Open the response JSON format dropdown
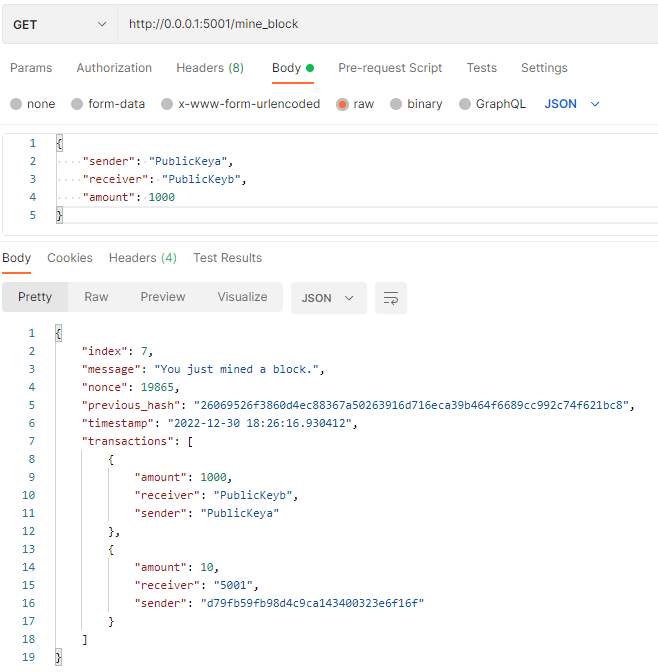This screenshot has height=672, width=658. click(328, 298)
